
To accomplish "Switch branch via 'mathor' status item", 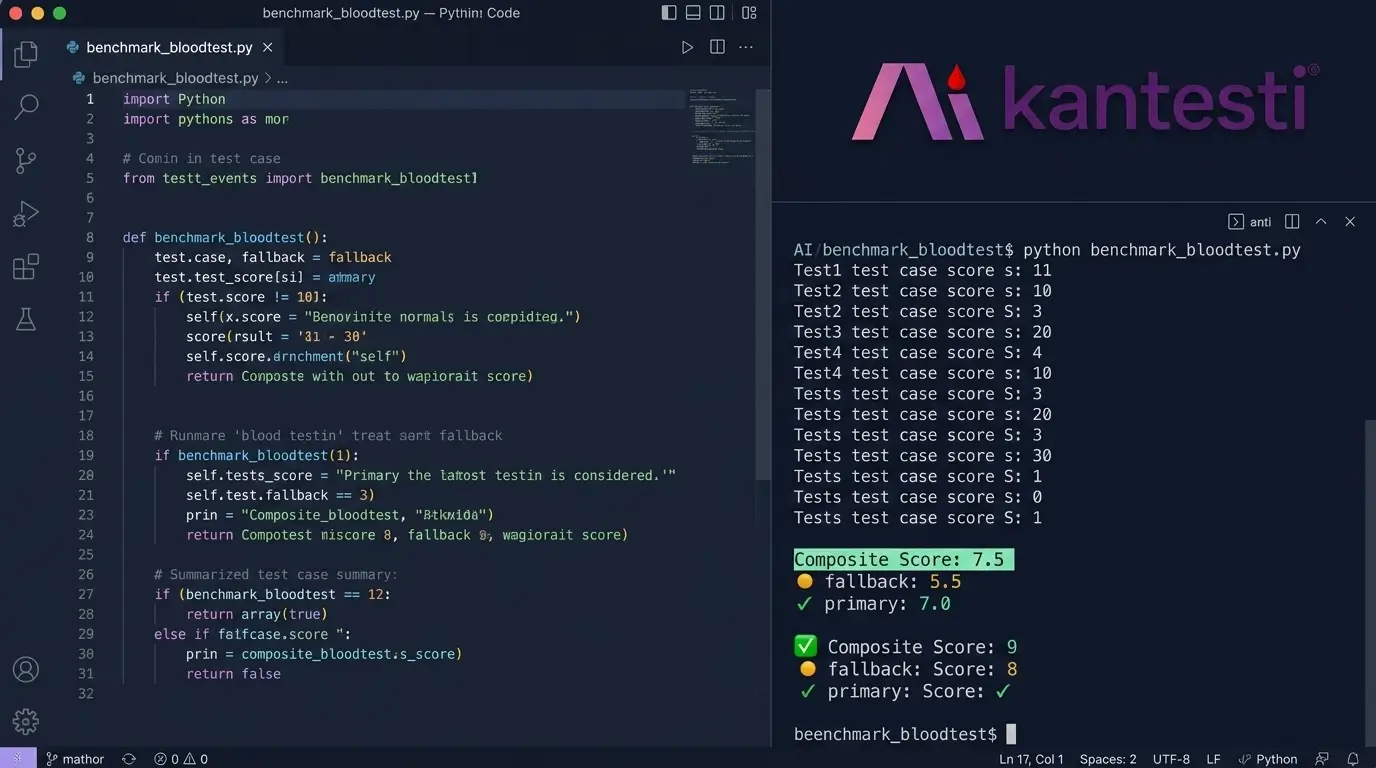I will pyautogui.click(x=75, y=758).
